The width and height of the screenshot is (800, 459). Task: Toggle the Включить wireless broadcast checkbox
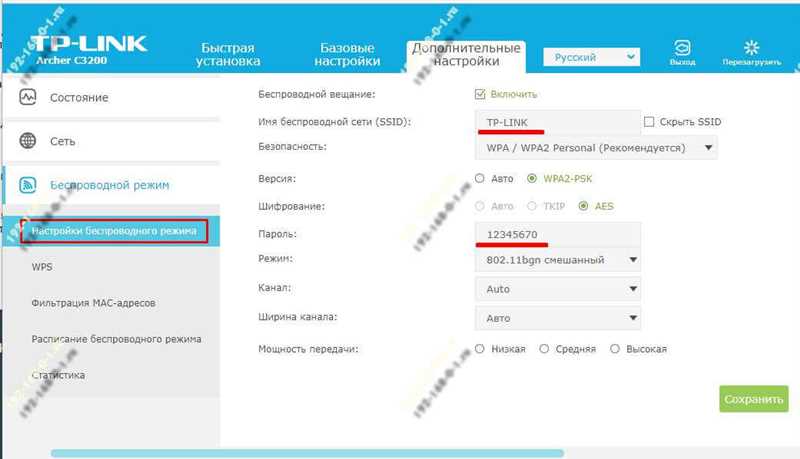tap(480, 94)
